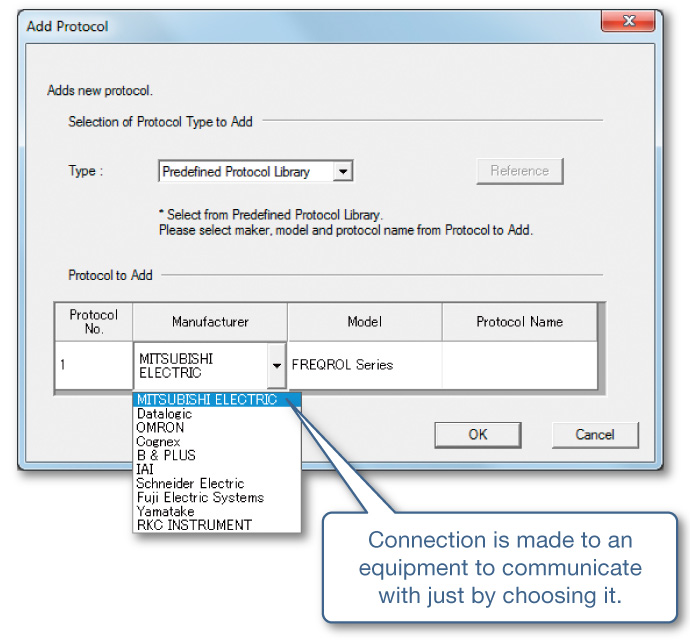The width and height of the screenshot is (690, 640).
Task: Click the FREQROL Series model cell
Action: [x=365, y=365]
